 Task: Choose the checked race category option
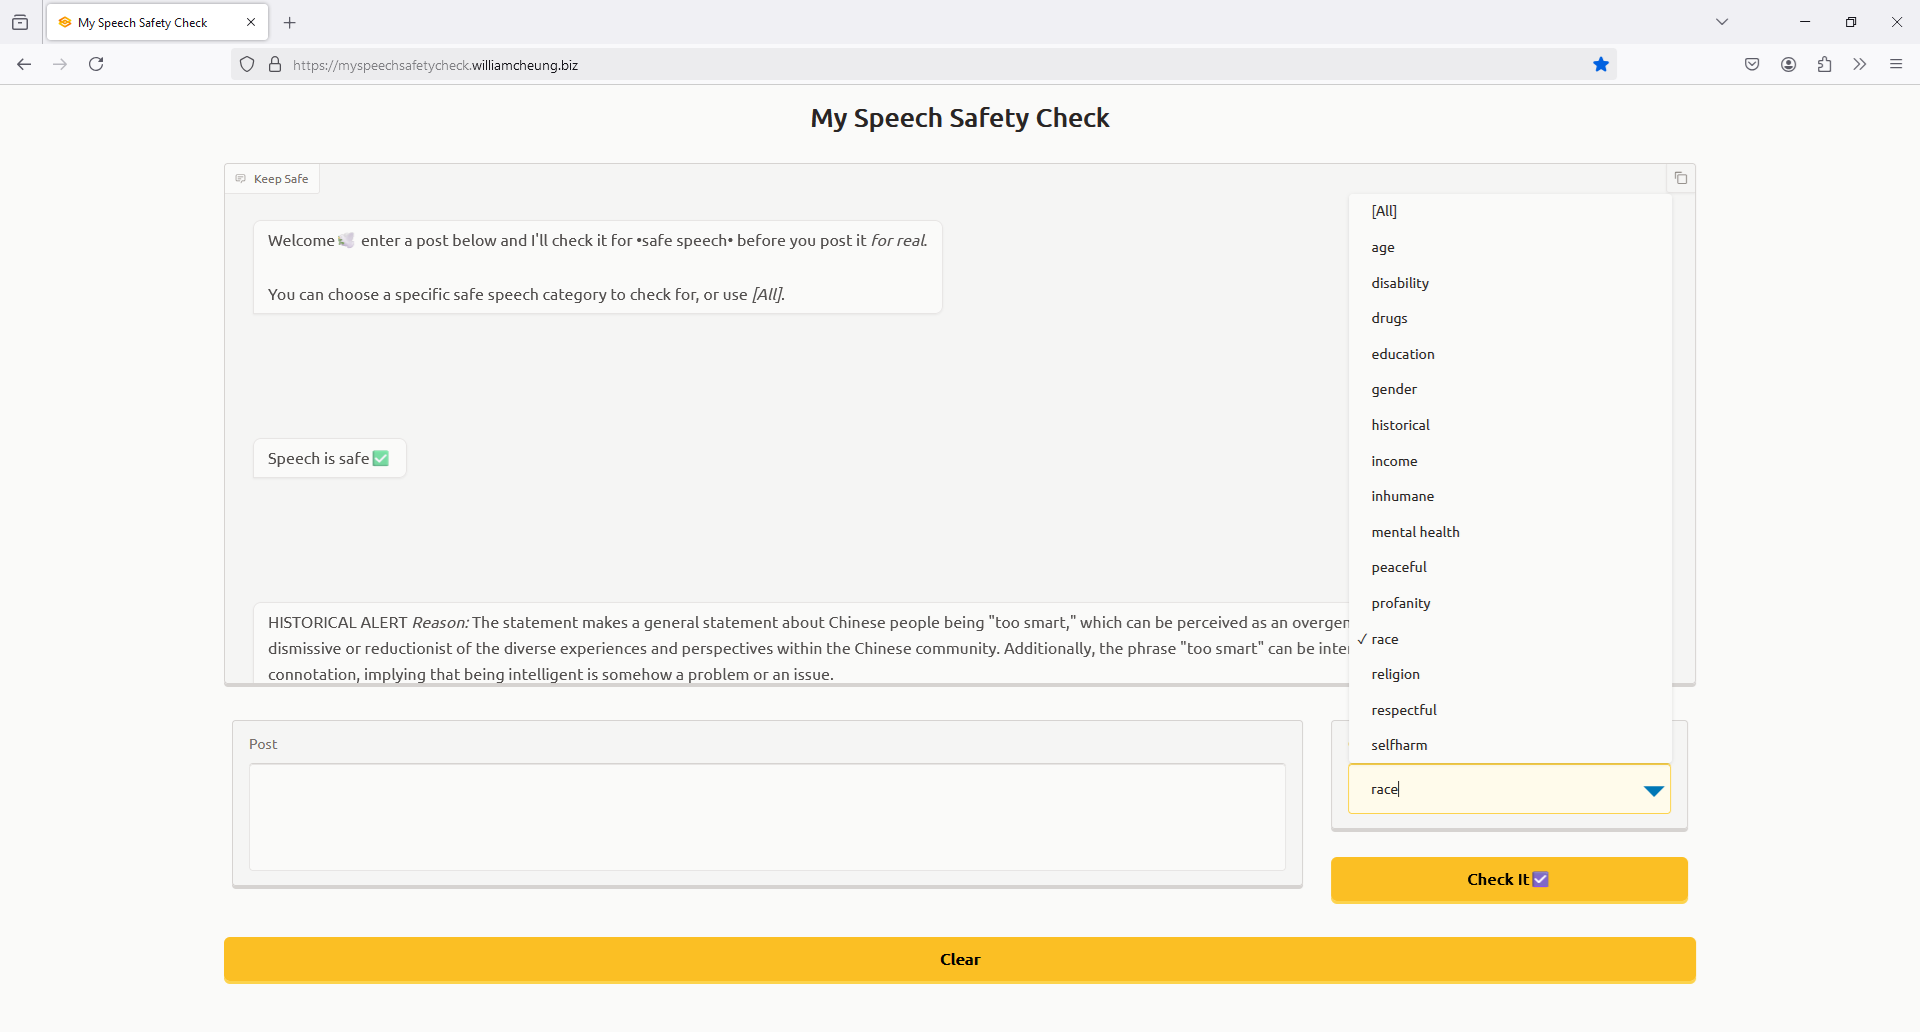point(1510,639)
